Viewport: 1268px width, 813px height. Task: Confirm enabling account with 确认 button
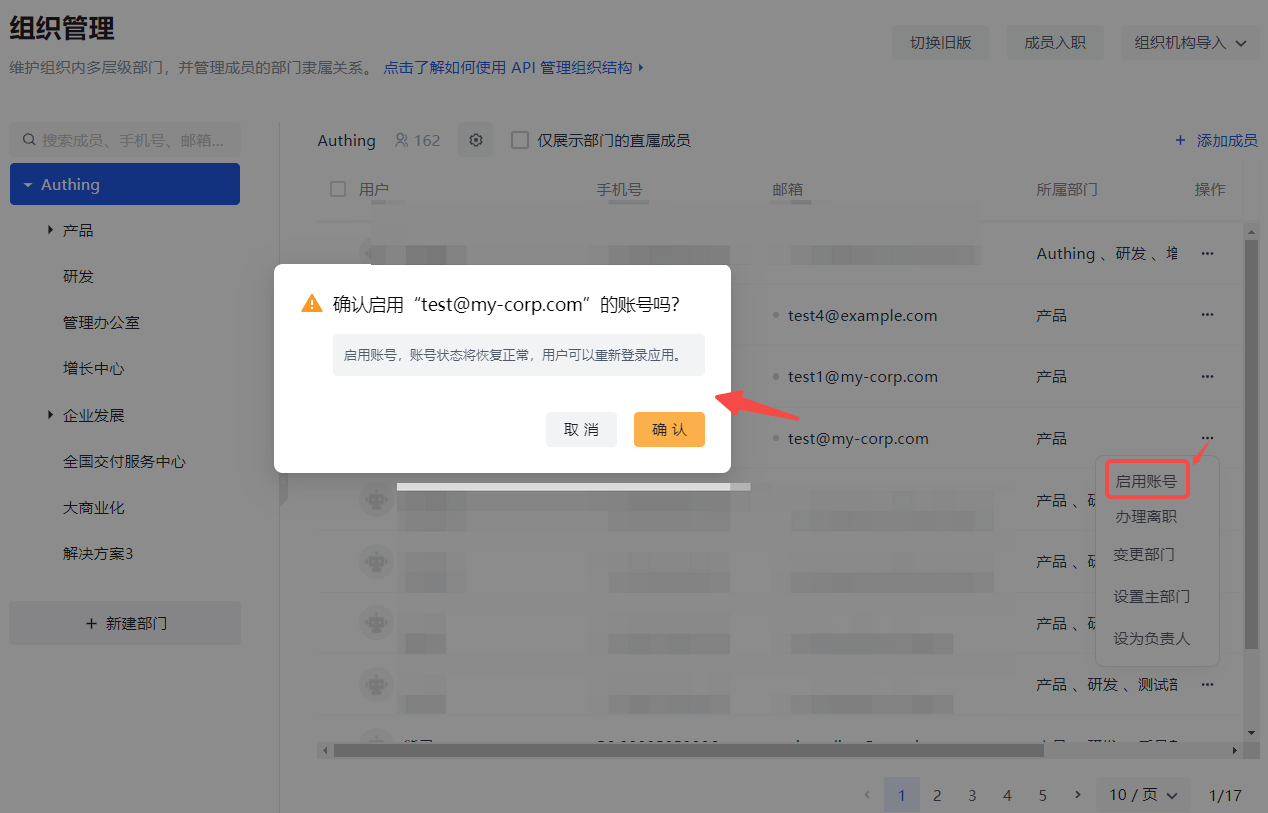(669, 430)
